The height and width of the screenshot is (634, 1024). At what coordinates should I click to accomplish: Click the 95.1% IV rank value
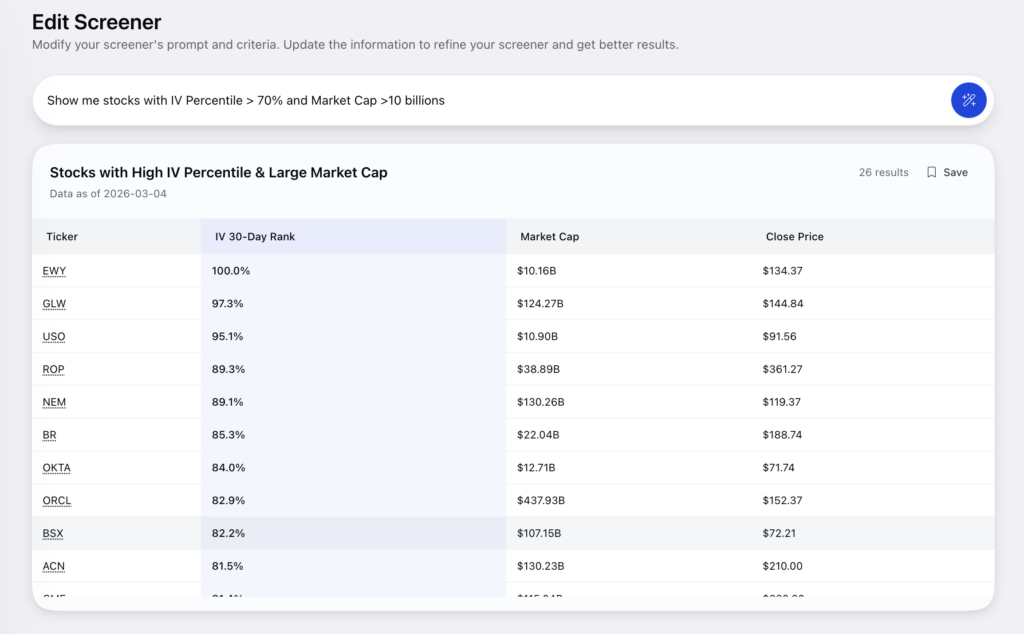(227, 336)
